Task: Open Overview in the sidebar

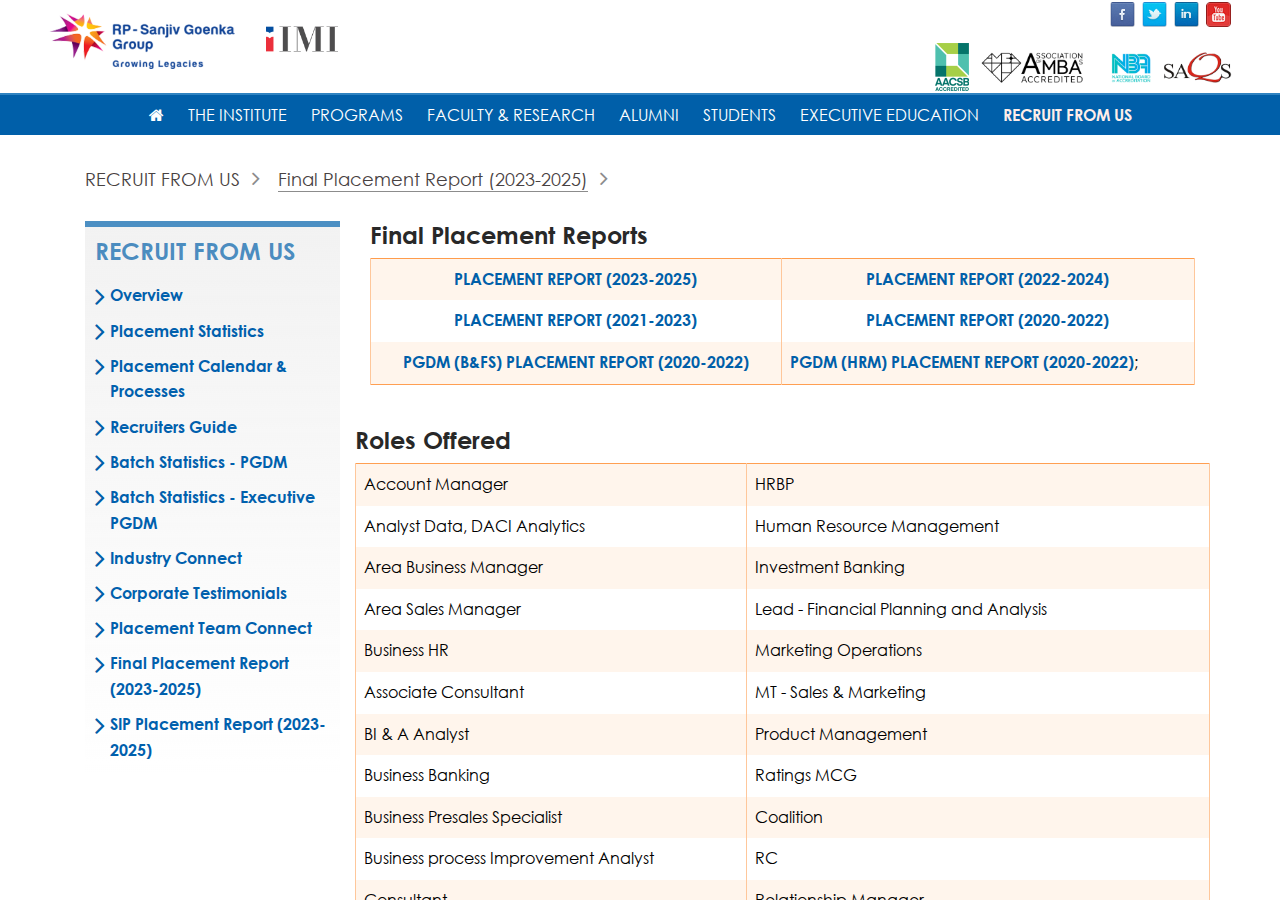Action: [x=146, y=295]
